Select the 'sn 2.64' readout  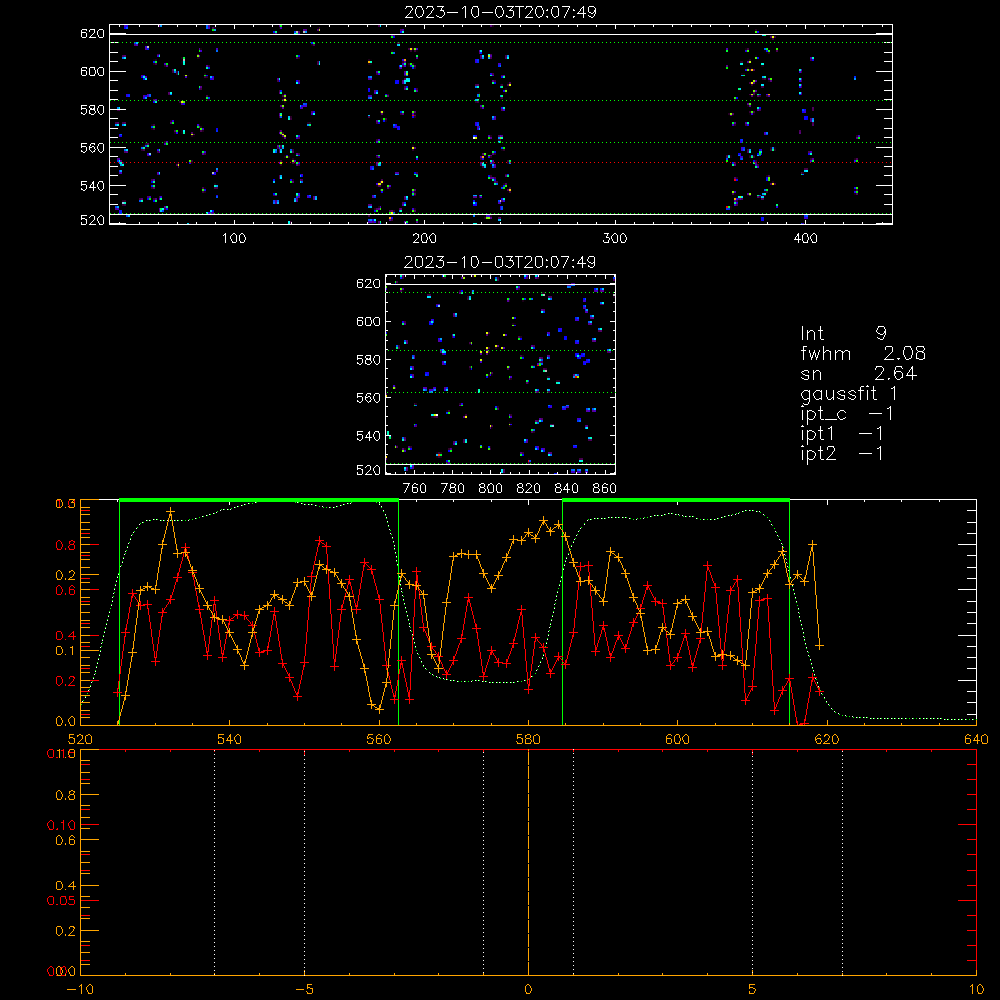(x=858, y=373)
